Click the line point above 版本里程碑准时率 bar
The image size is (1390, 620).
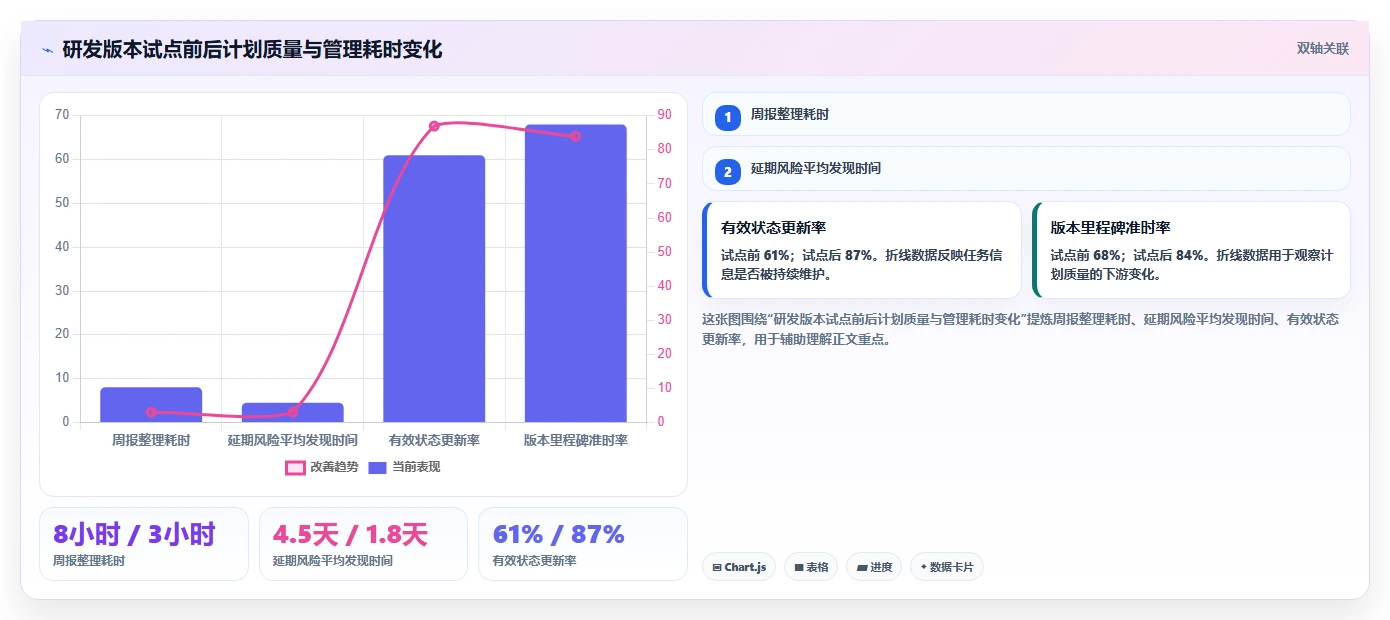click(576, 136)
